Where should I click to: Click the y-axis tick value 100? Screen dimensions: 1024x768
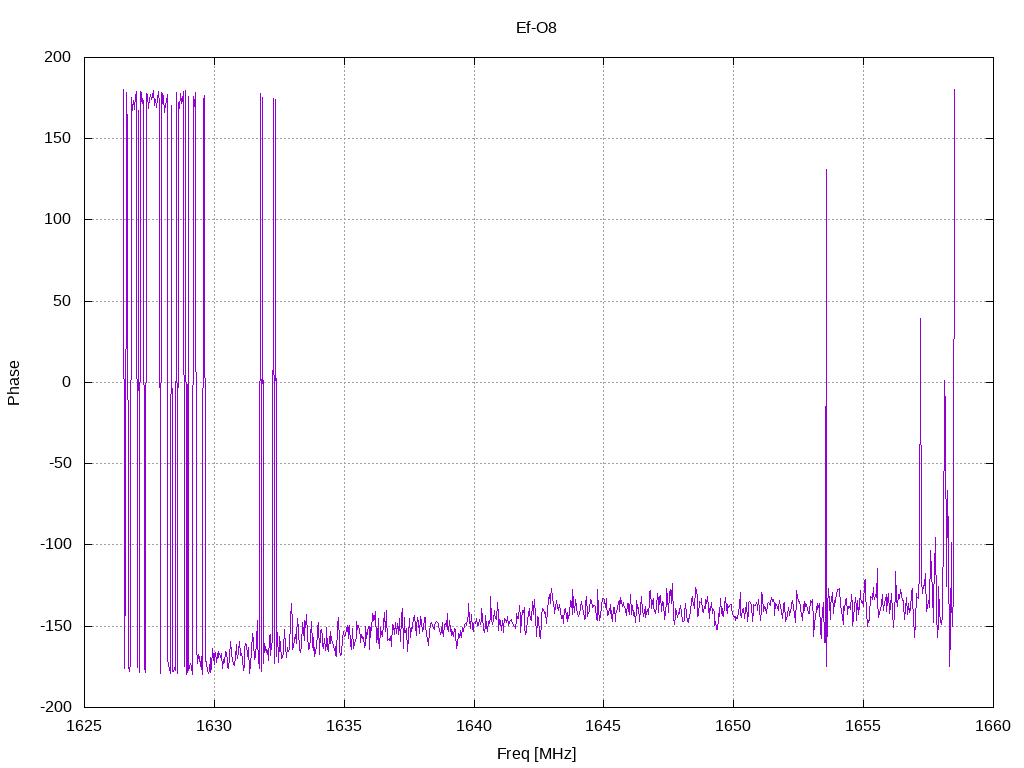point(57,219)
